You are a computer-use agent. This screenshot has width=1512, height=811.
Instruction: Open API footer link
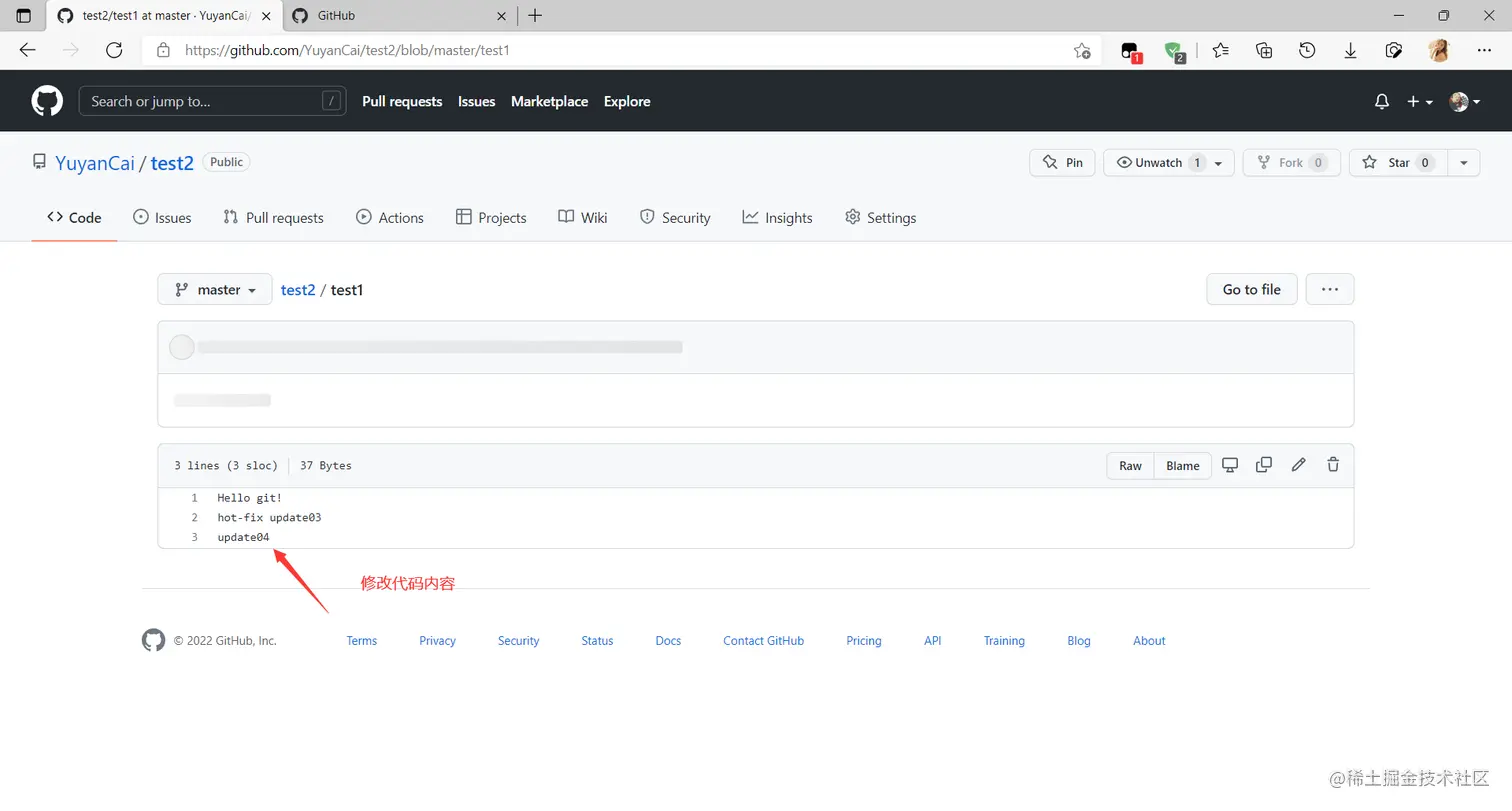tap(933, 641)
